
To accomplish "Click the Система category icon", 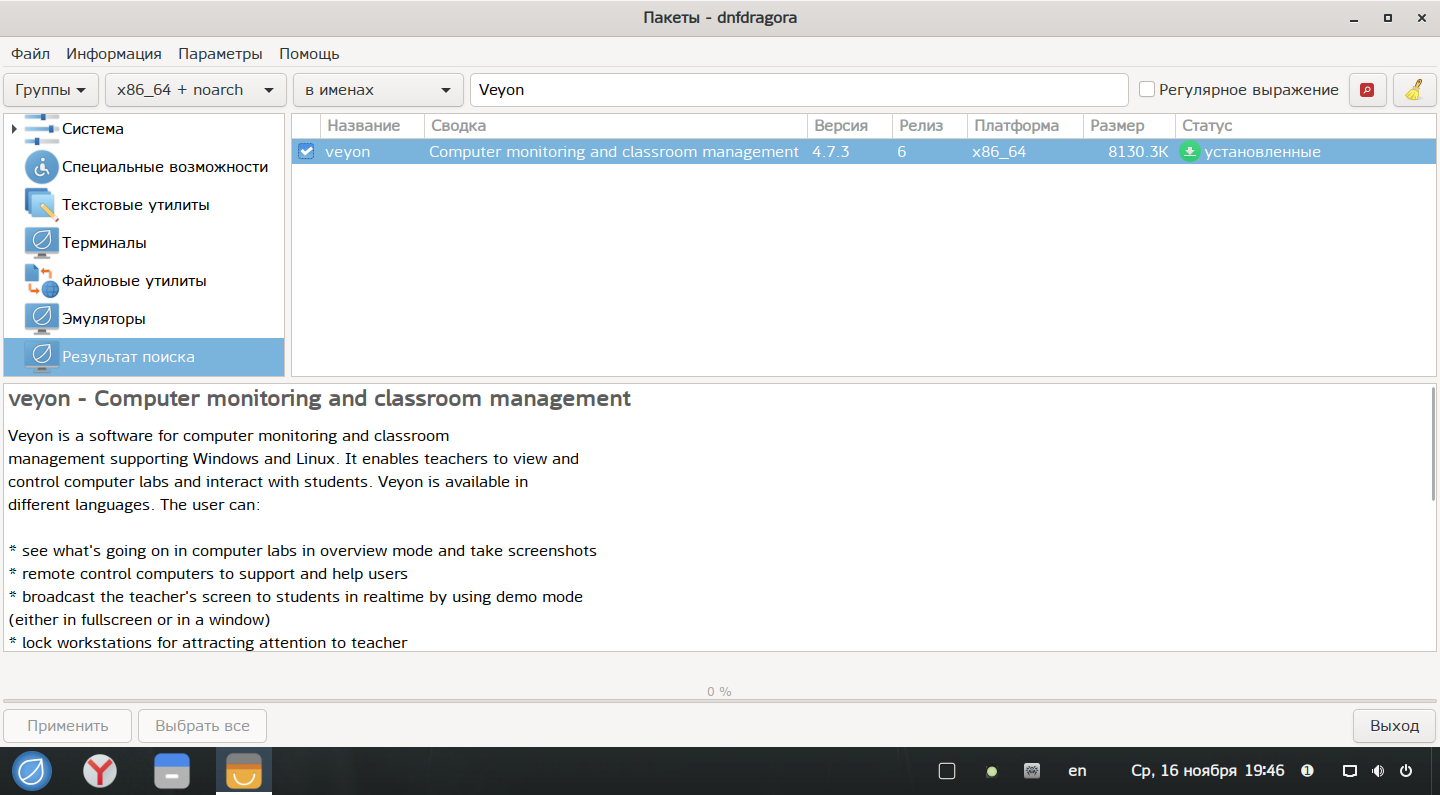I will pos(42,129).
